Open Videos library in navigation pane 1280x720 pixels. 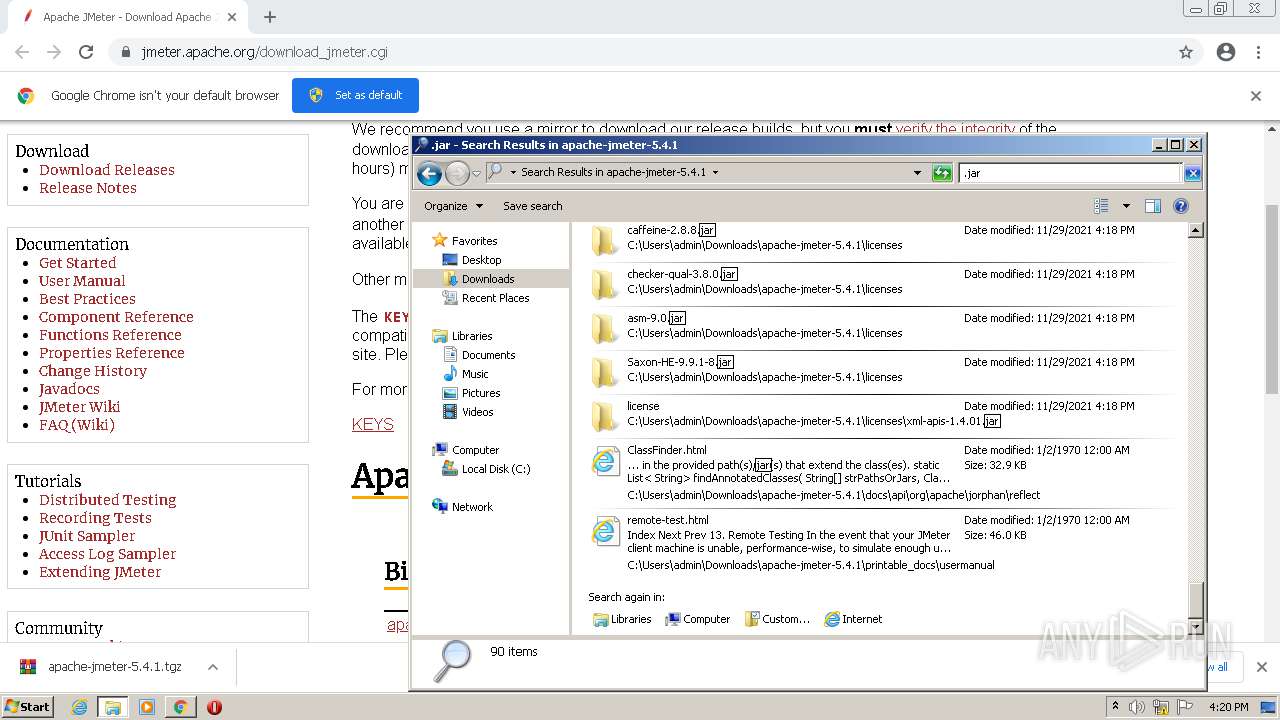477,412
